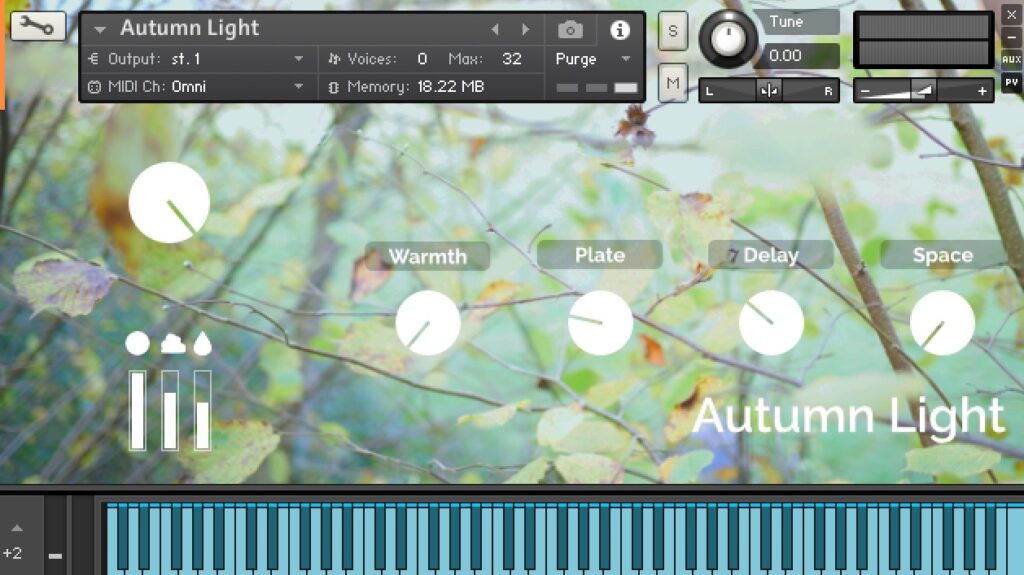Toggle AUX sends visibility
1024x575 pixels.
pyautogui.click(x=1011, y=59)
